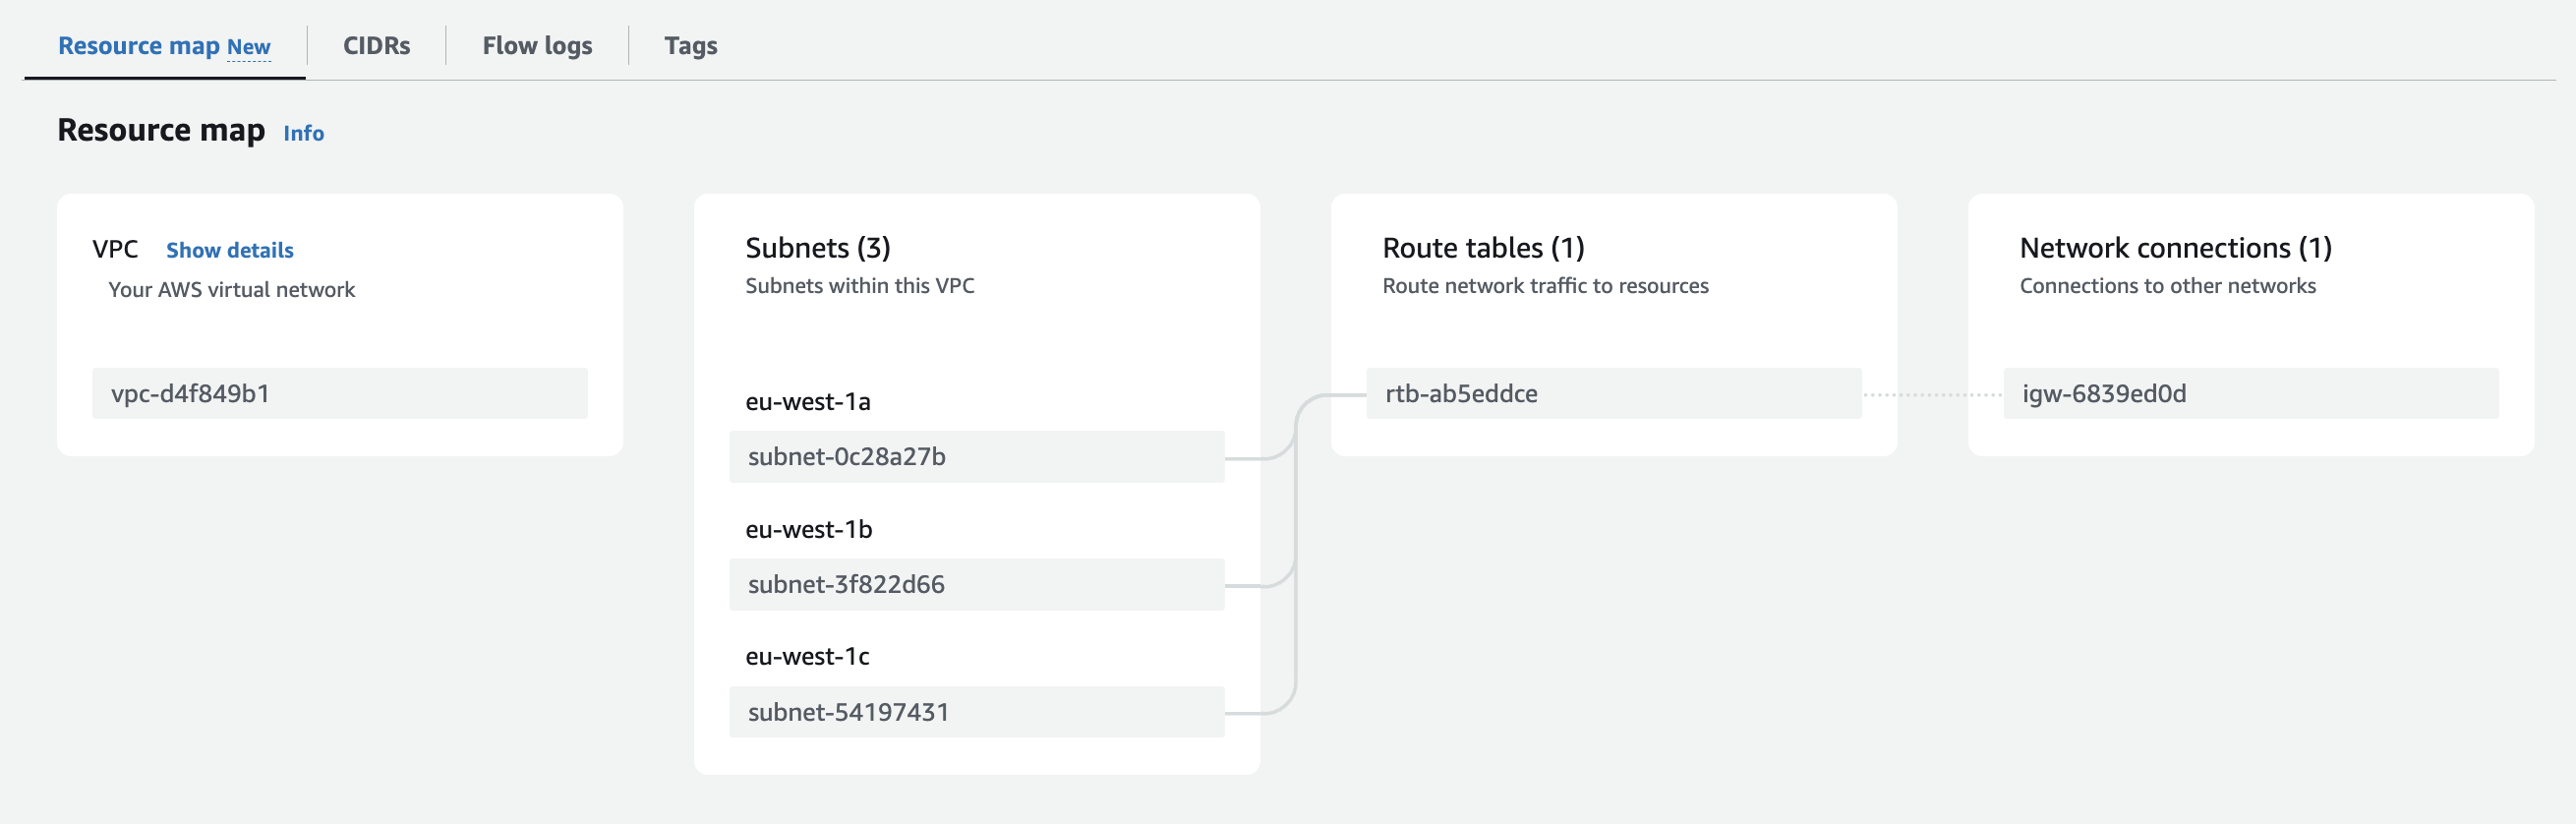Open the Info link beside Resource map

pos(303,133)
